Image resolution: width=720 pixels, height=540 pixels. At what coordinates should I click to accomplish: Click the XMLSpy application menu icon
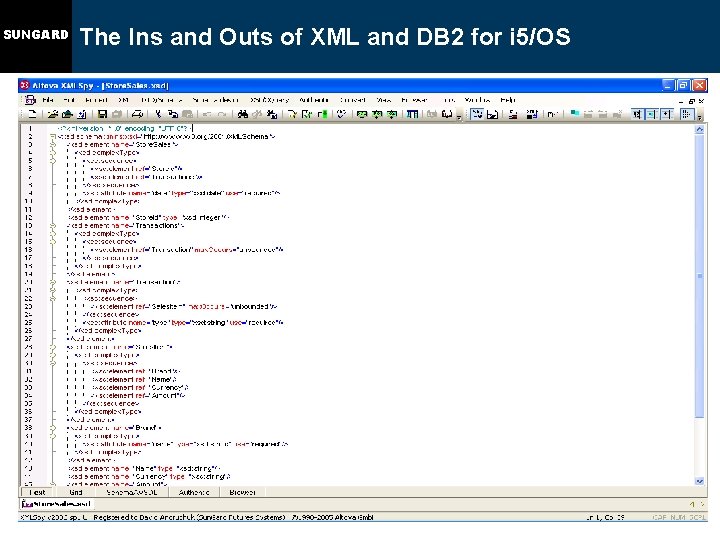30,100
